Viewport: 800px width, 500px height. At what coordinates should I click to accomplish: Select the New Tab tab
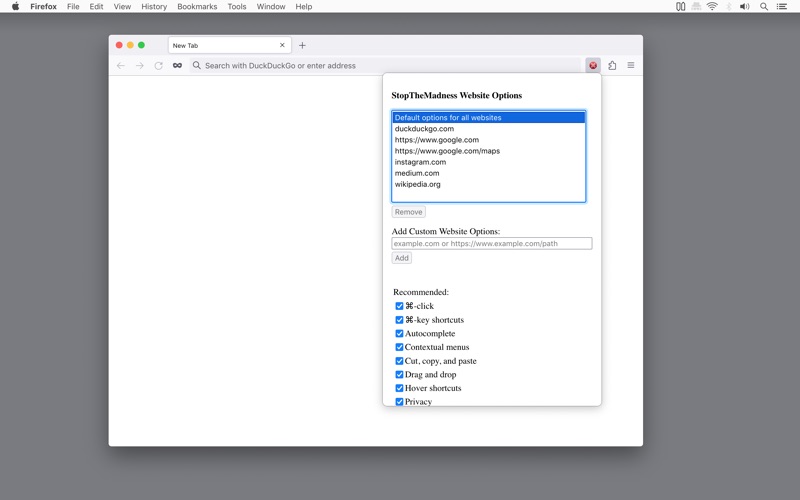click(x=230, y=45)
